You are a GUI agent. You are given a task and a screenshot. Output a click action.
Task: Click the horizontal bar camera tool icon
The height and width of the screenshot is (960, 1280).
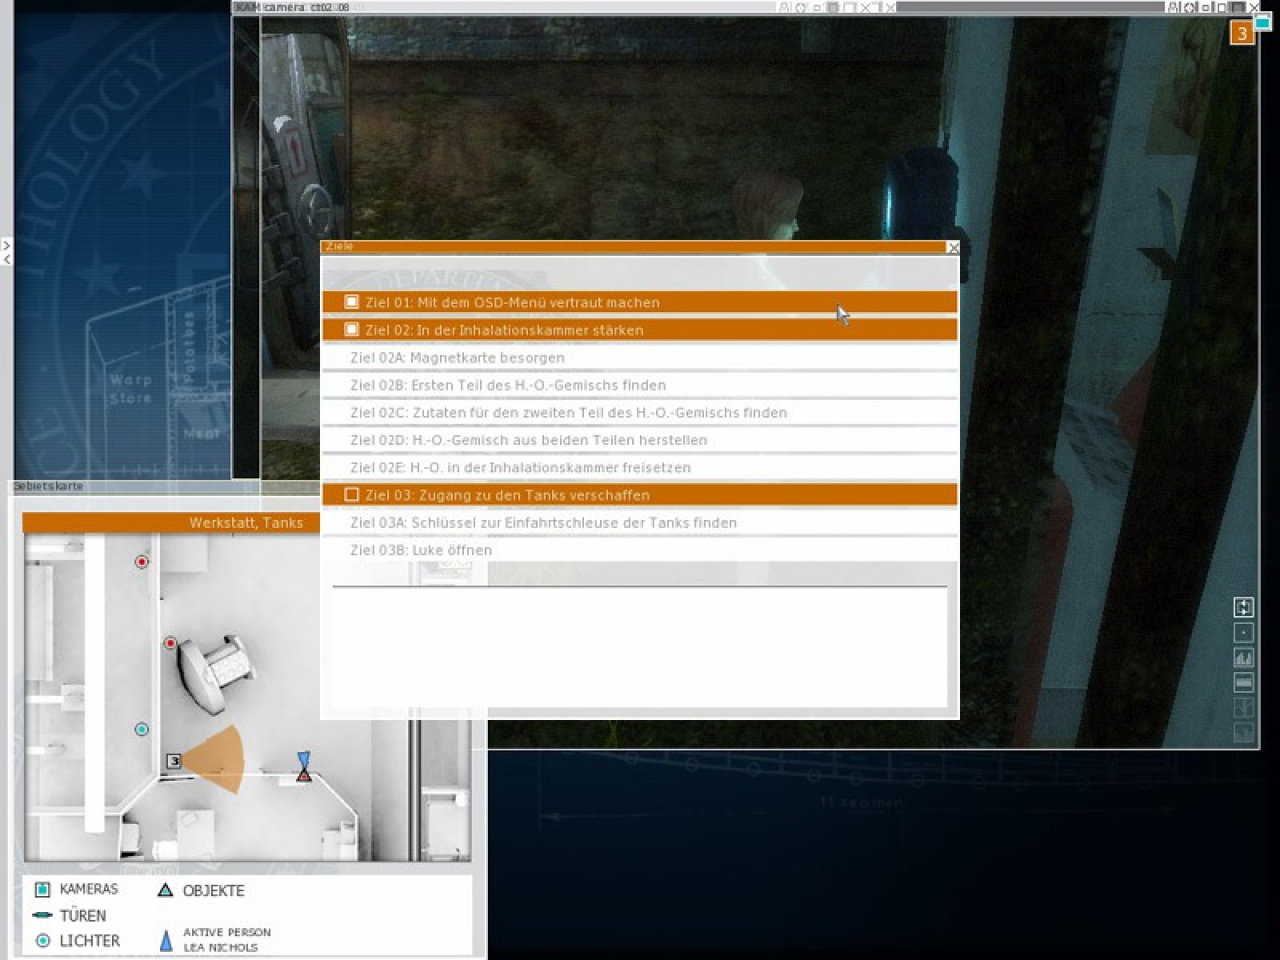1243,682
